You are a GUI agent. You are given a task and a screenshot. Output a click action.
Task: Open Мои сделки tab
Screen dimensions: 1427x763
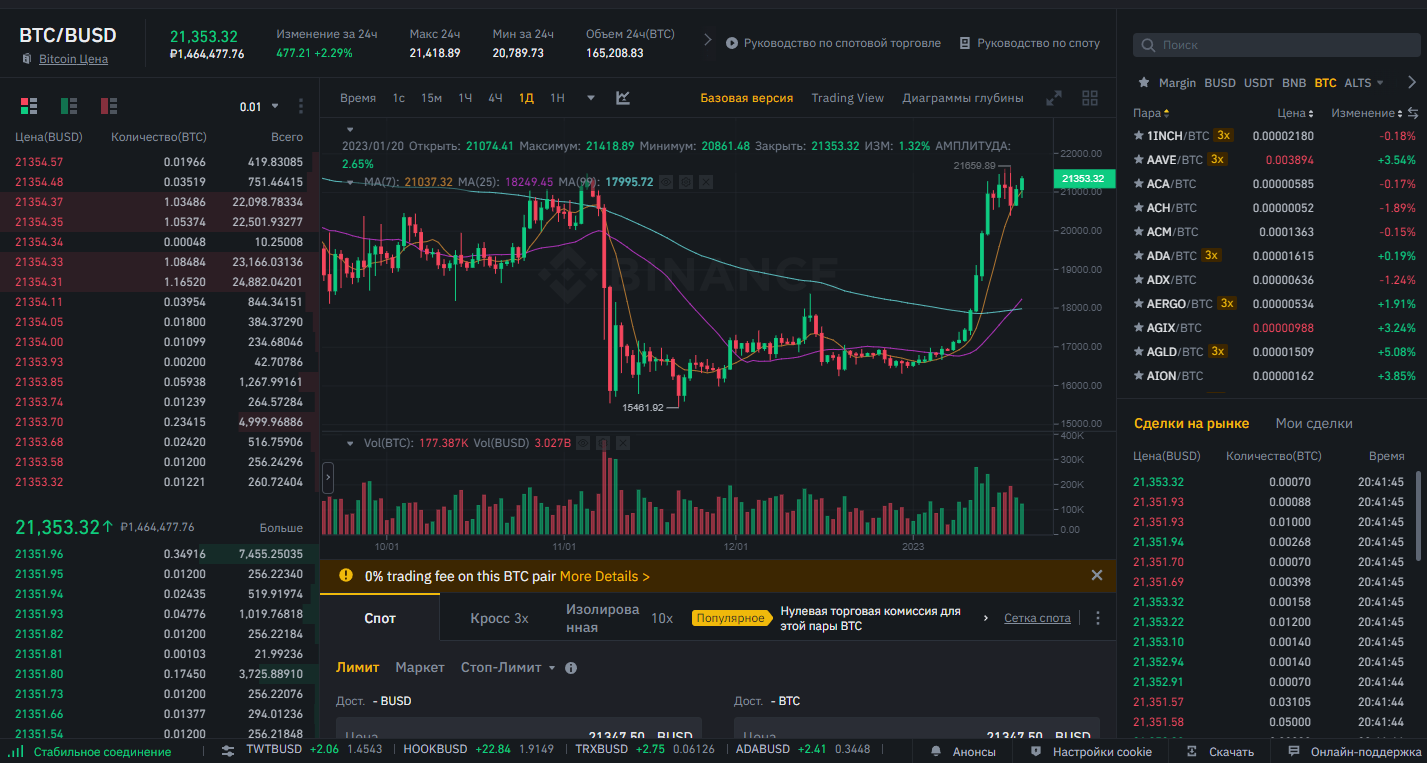pos(1313,423)
